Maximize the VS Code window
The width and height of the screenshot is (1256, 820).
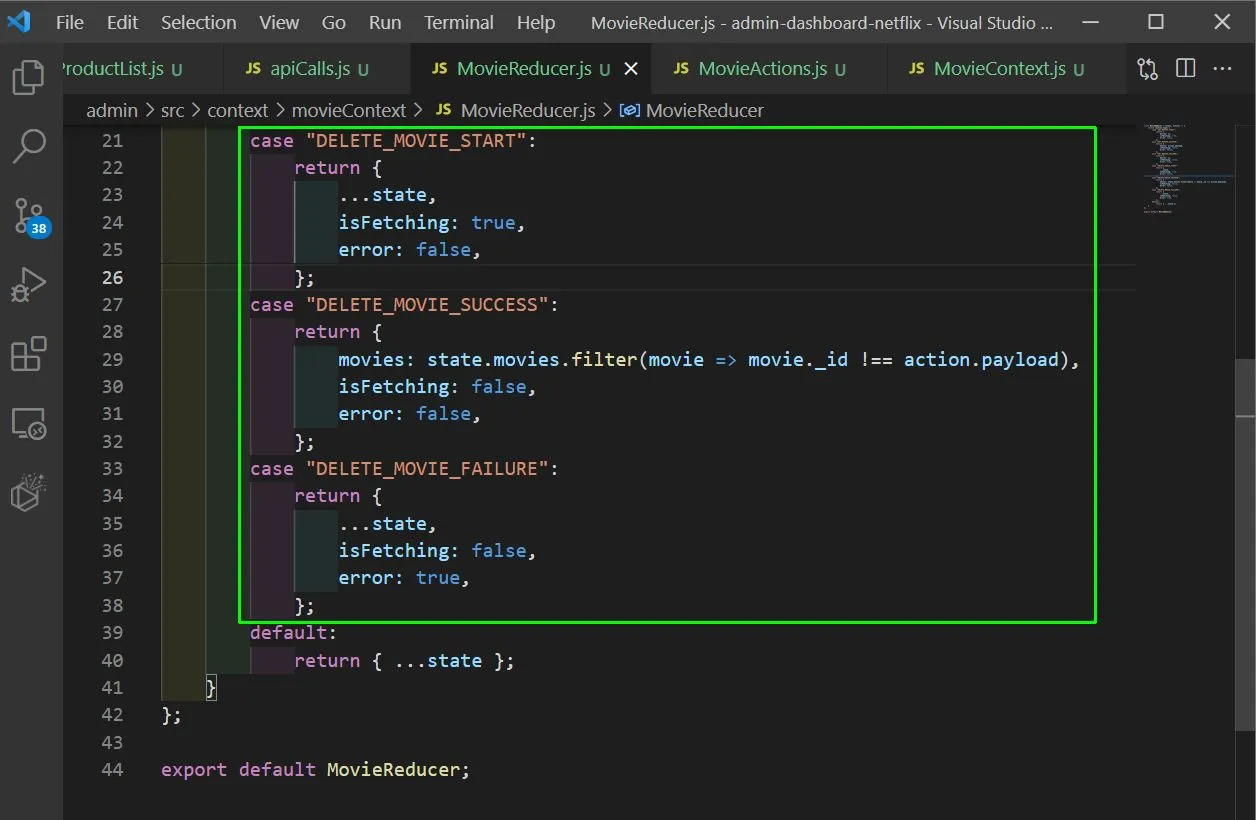click(1155, 22)
